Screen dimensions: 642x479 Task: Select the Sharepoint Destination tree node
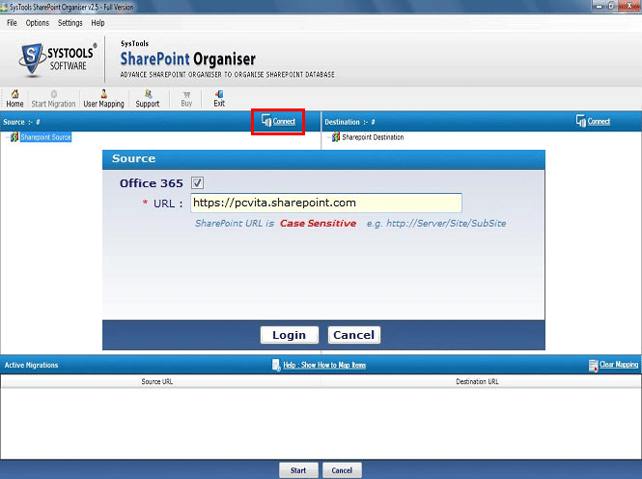[373, 137]
